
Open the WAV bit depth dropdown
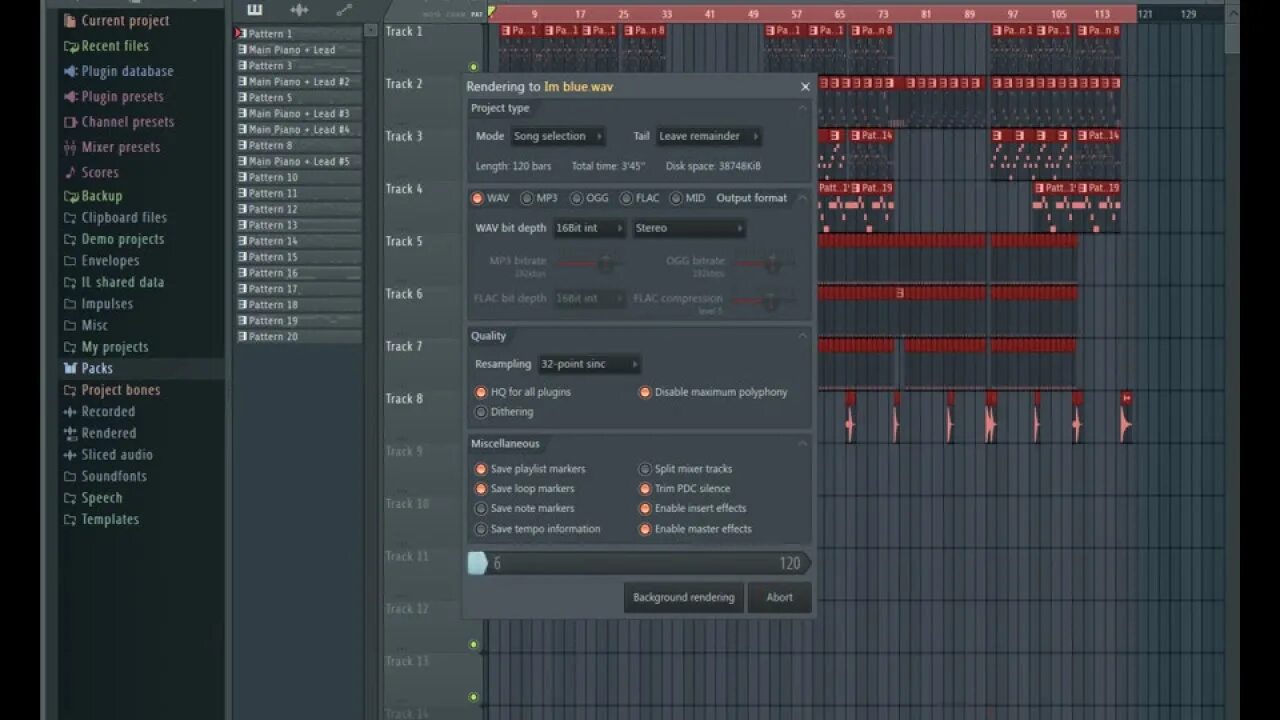coord(589,228)
